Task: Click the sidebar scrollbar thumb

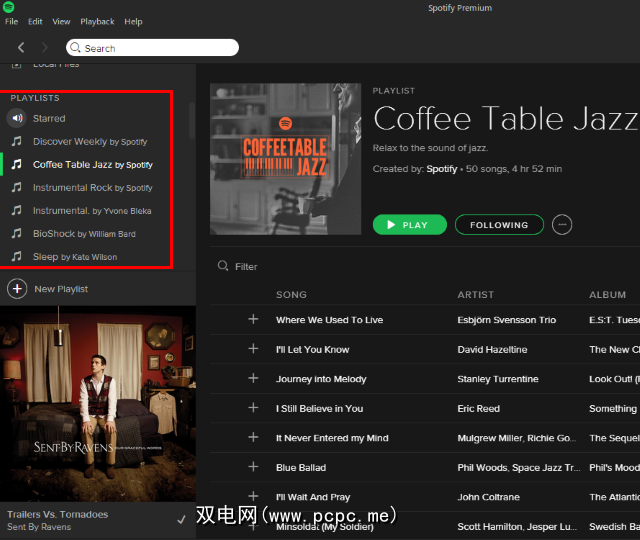Action: 191,120
